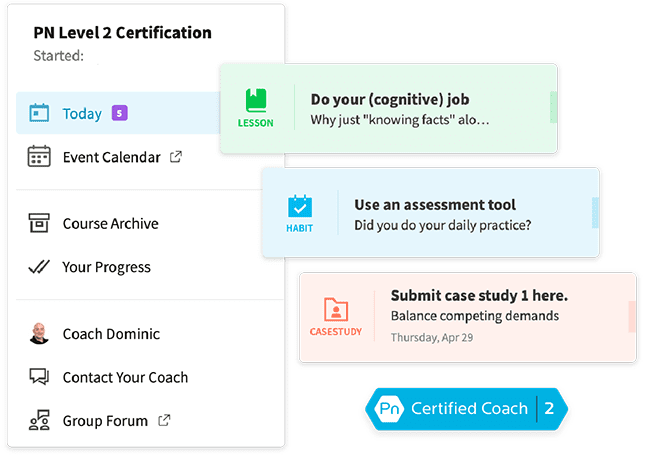
Task: Click the PN Certified Coach badge
Action: click(468, 408)
